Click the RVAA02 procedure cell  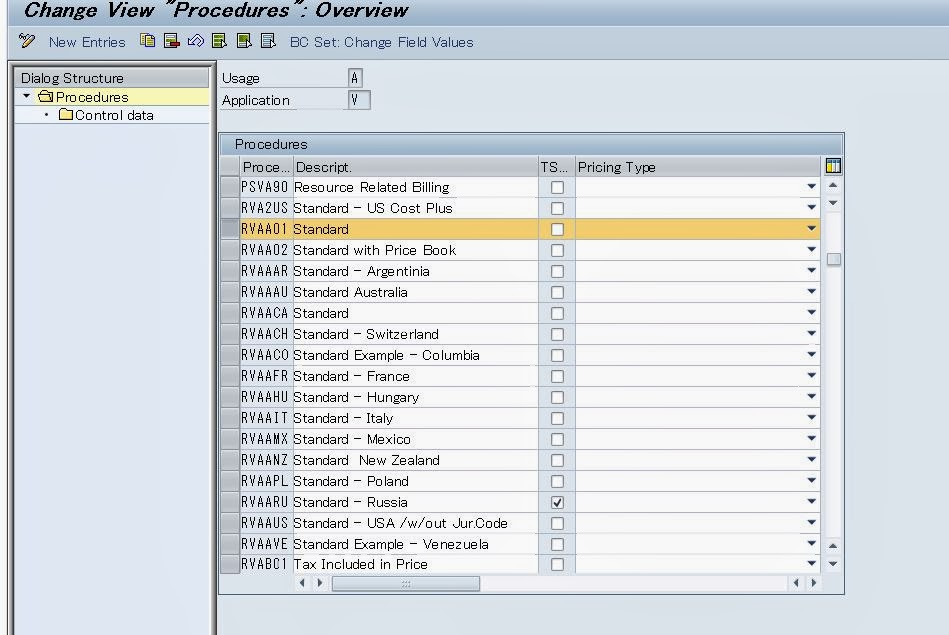(264, 251)
